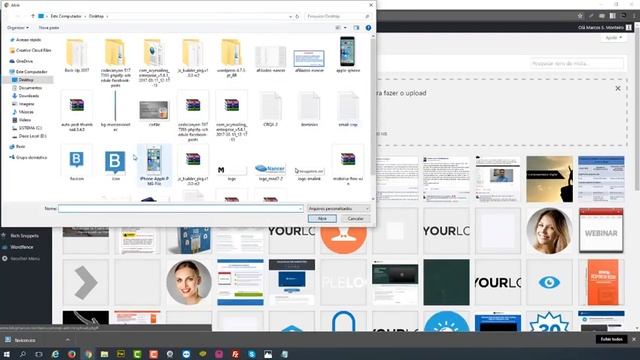Screen dimensions: 640x360
Task: Click the Cancelar button
Action: 355,219
